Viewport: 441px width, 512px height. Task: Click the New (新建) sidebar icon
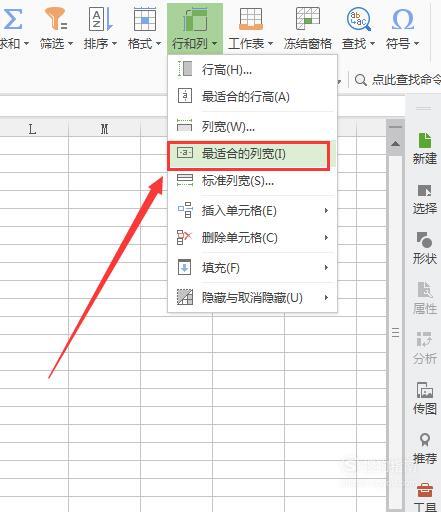425,140
